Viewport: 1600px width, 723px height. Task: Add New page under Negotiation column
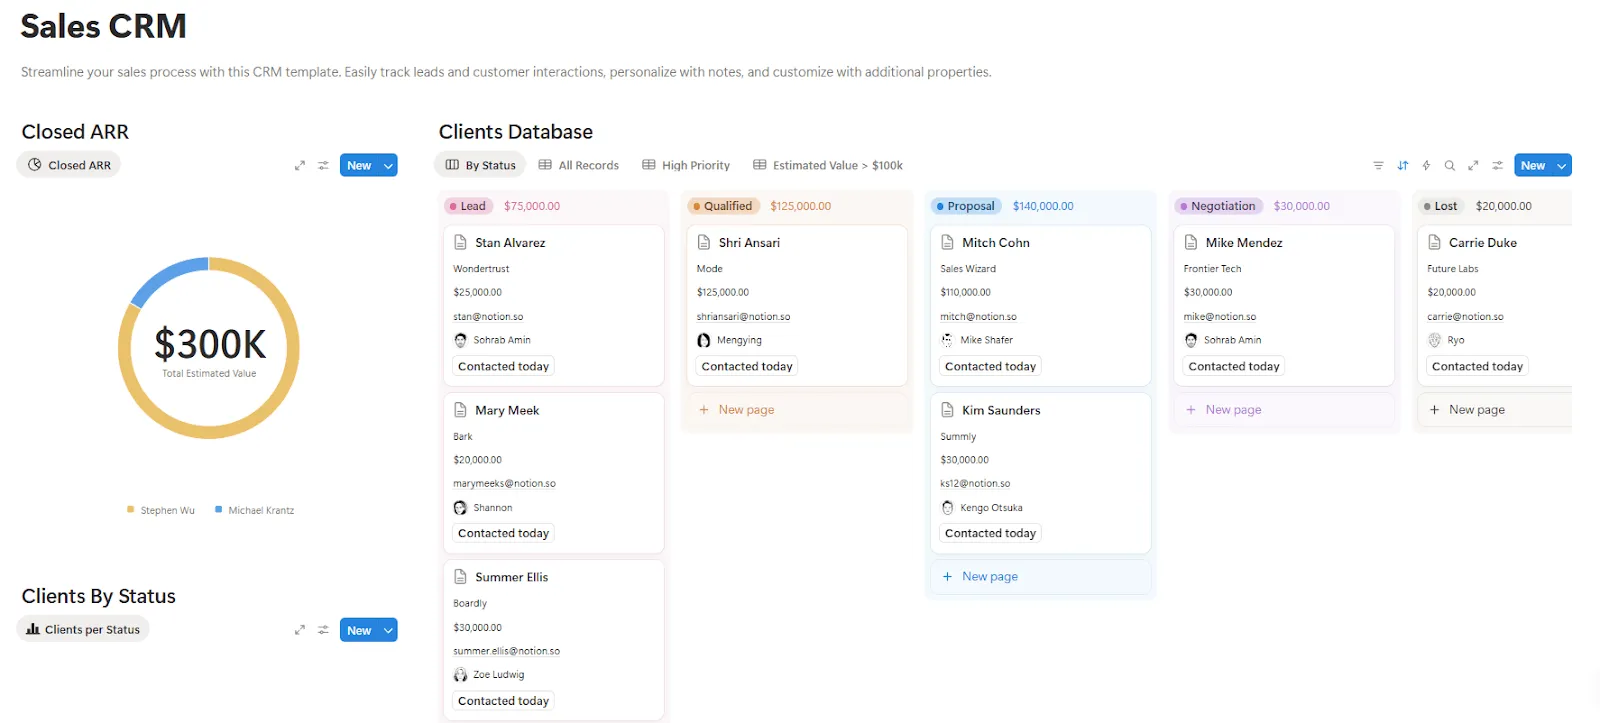pyautogui.click(x=1284, y=410)
